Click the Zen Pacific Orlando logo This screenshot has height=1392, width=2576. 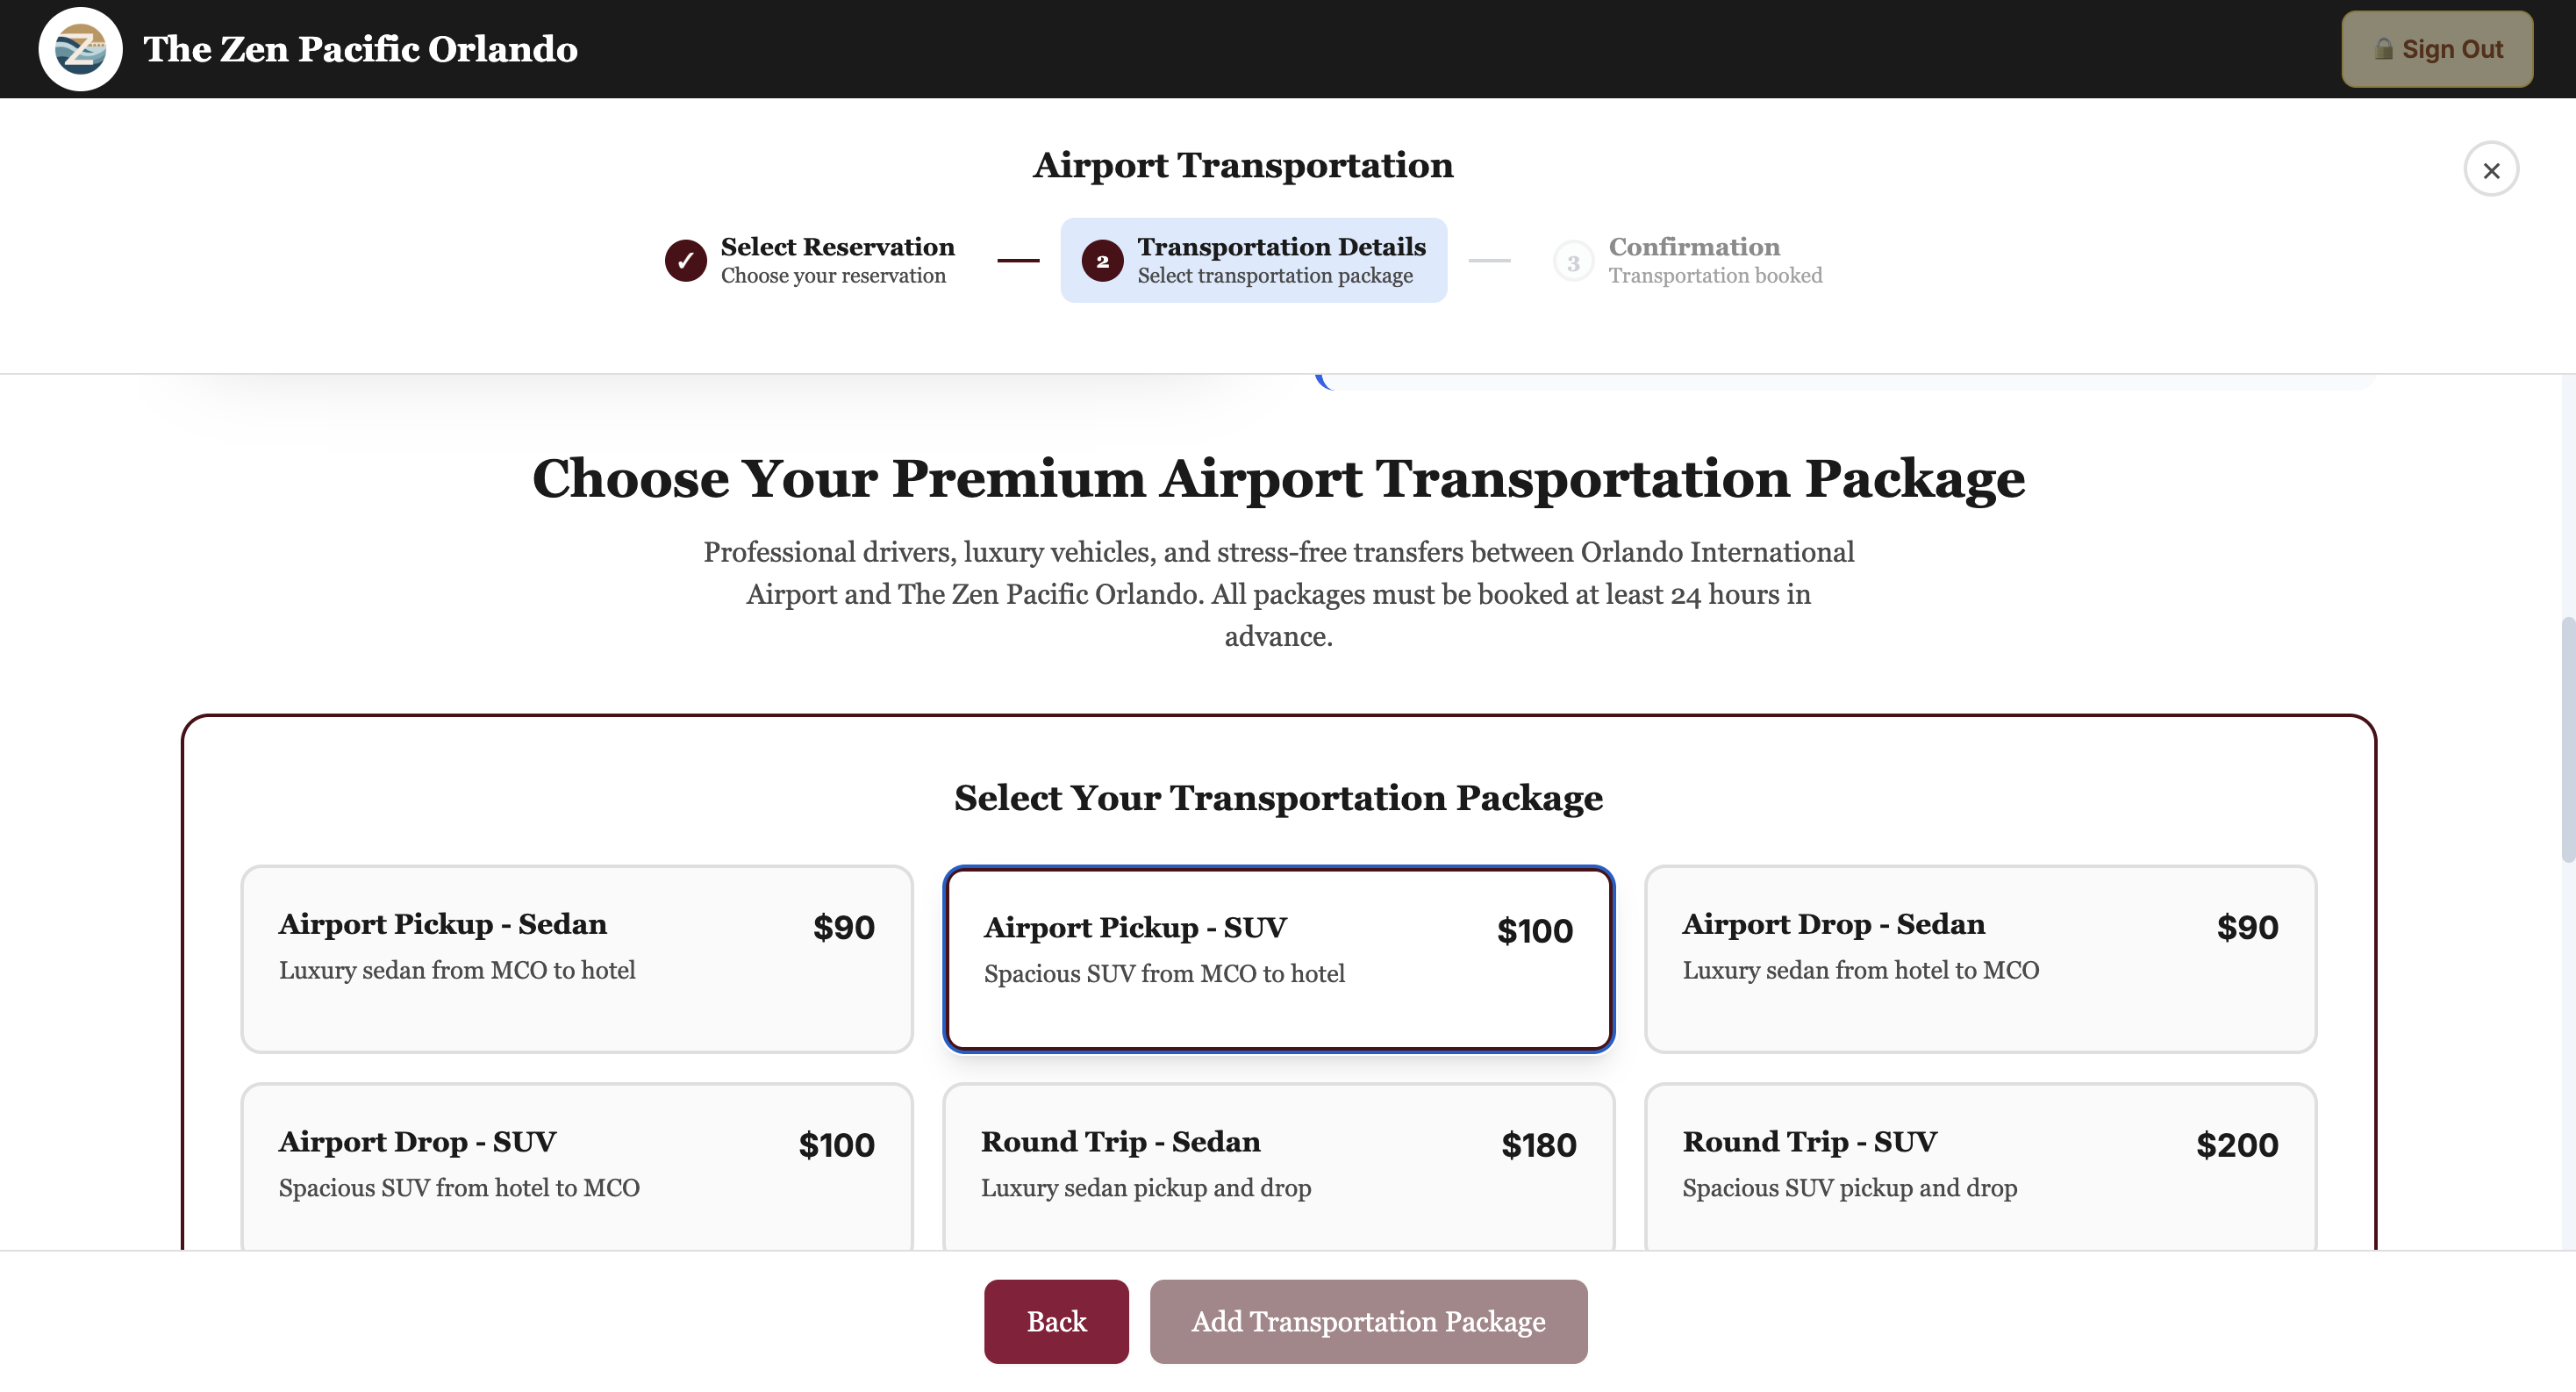click(x=79, y=48)
